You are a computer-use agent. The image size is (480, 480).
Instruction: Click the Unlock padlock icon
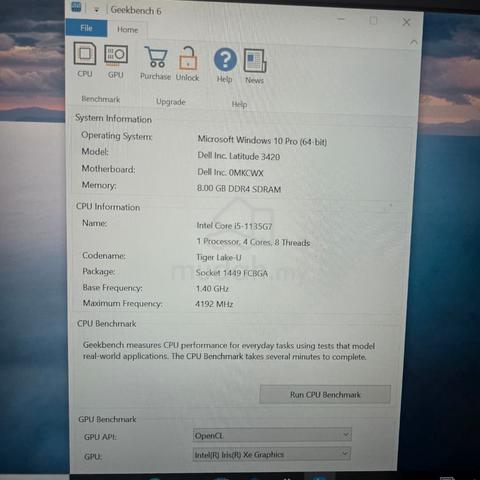pyautogui.click(x=188, y=64)
